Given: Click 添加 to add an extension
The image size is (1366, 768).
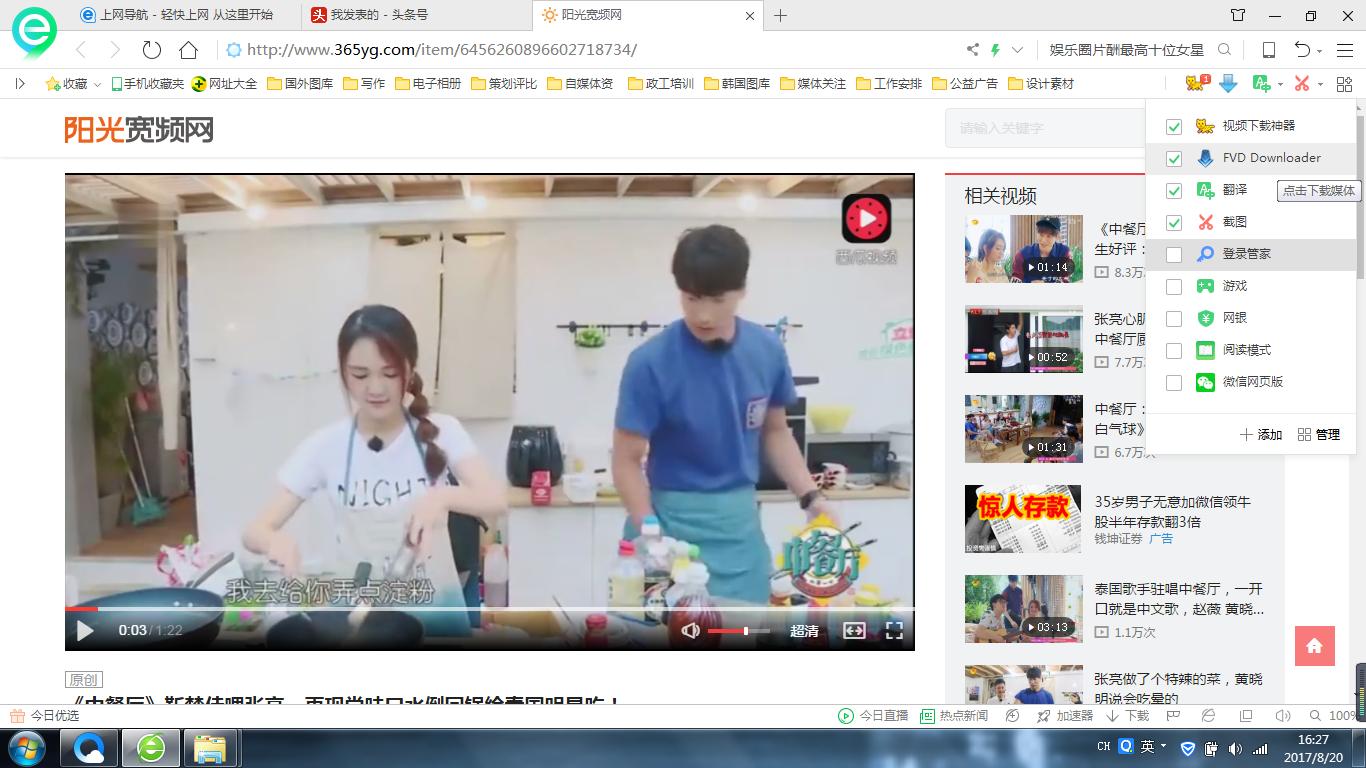Looking at the screenshot, I should [1261, 435].
